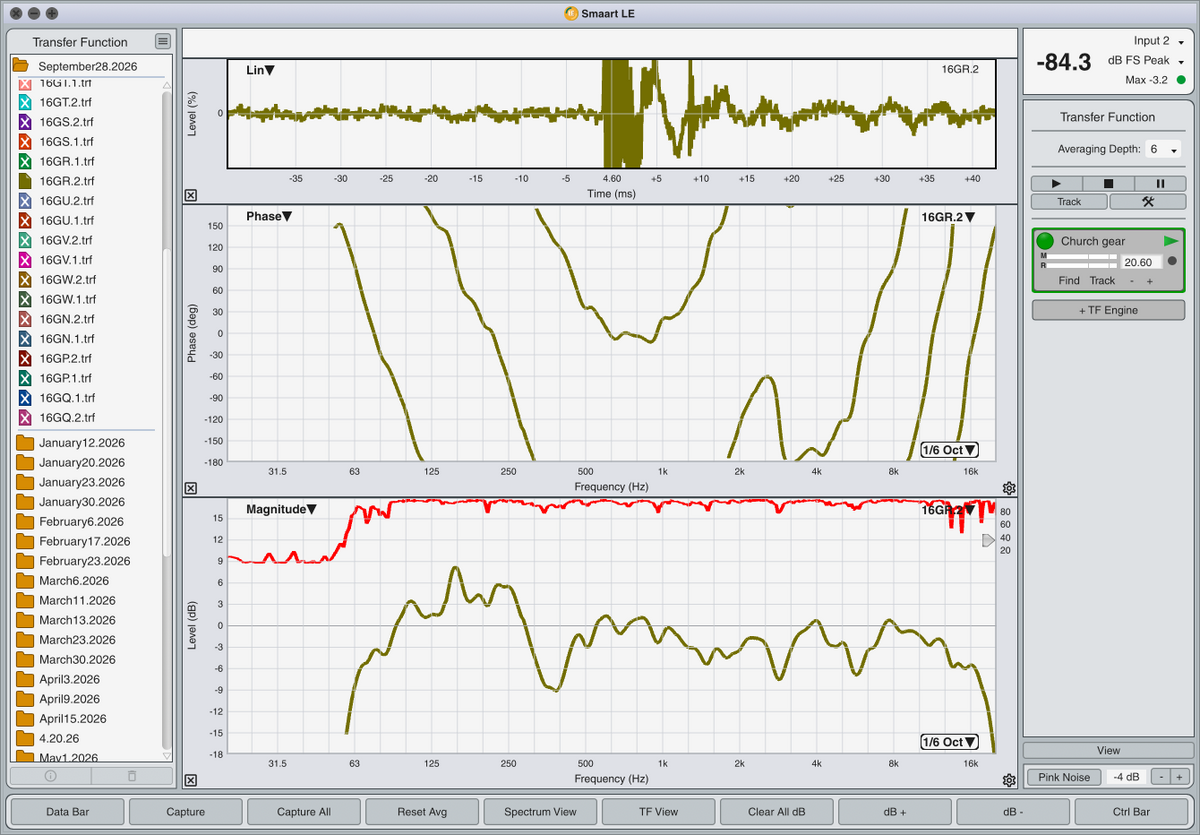This screenshot has height=835, width=1200.
Task: Open the Averaging Depth dropdown
Action: 1163,149
